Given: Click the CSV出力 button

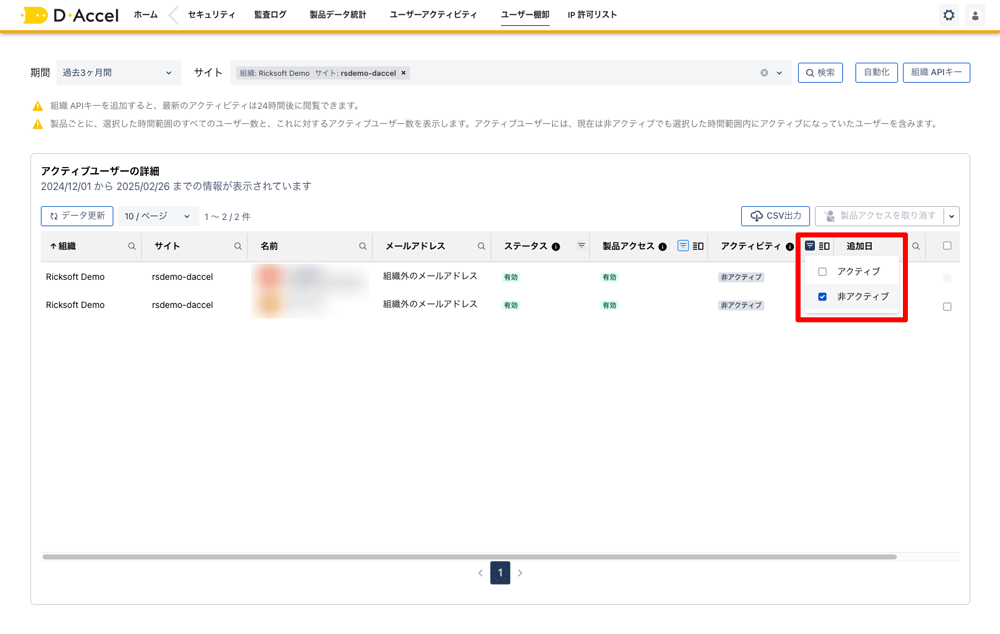Looking at the screenshot, I should click(776, 216).
